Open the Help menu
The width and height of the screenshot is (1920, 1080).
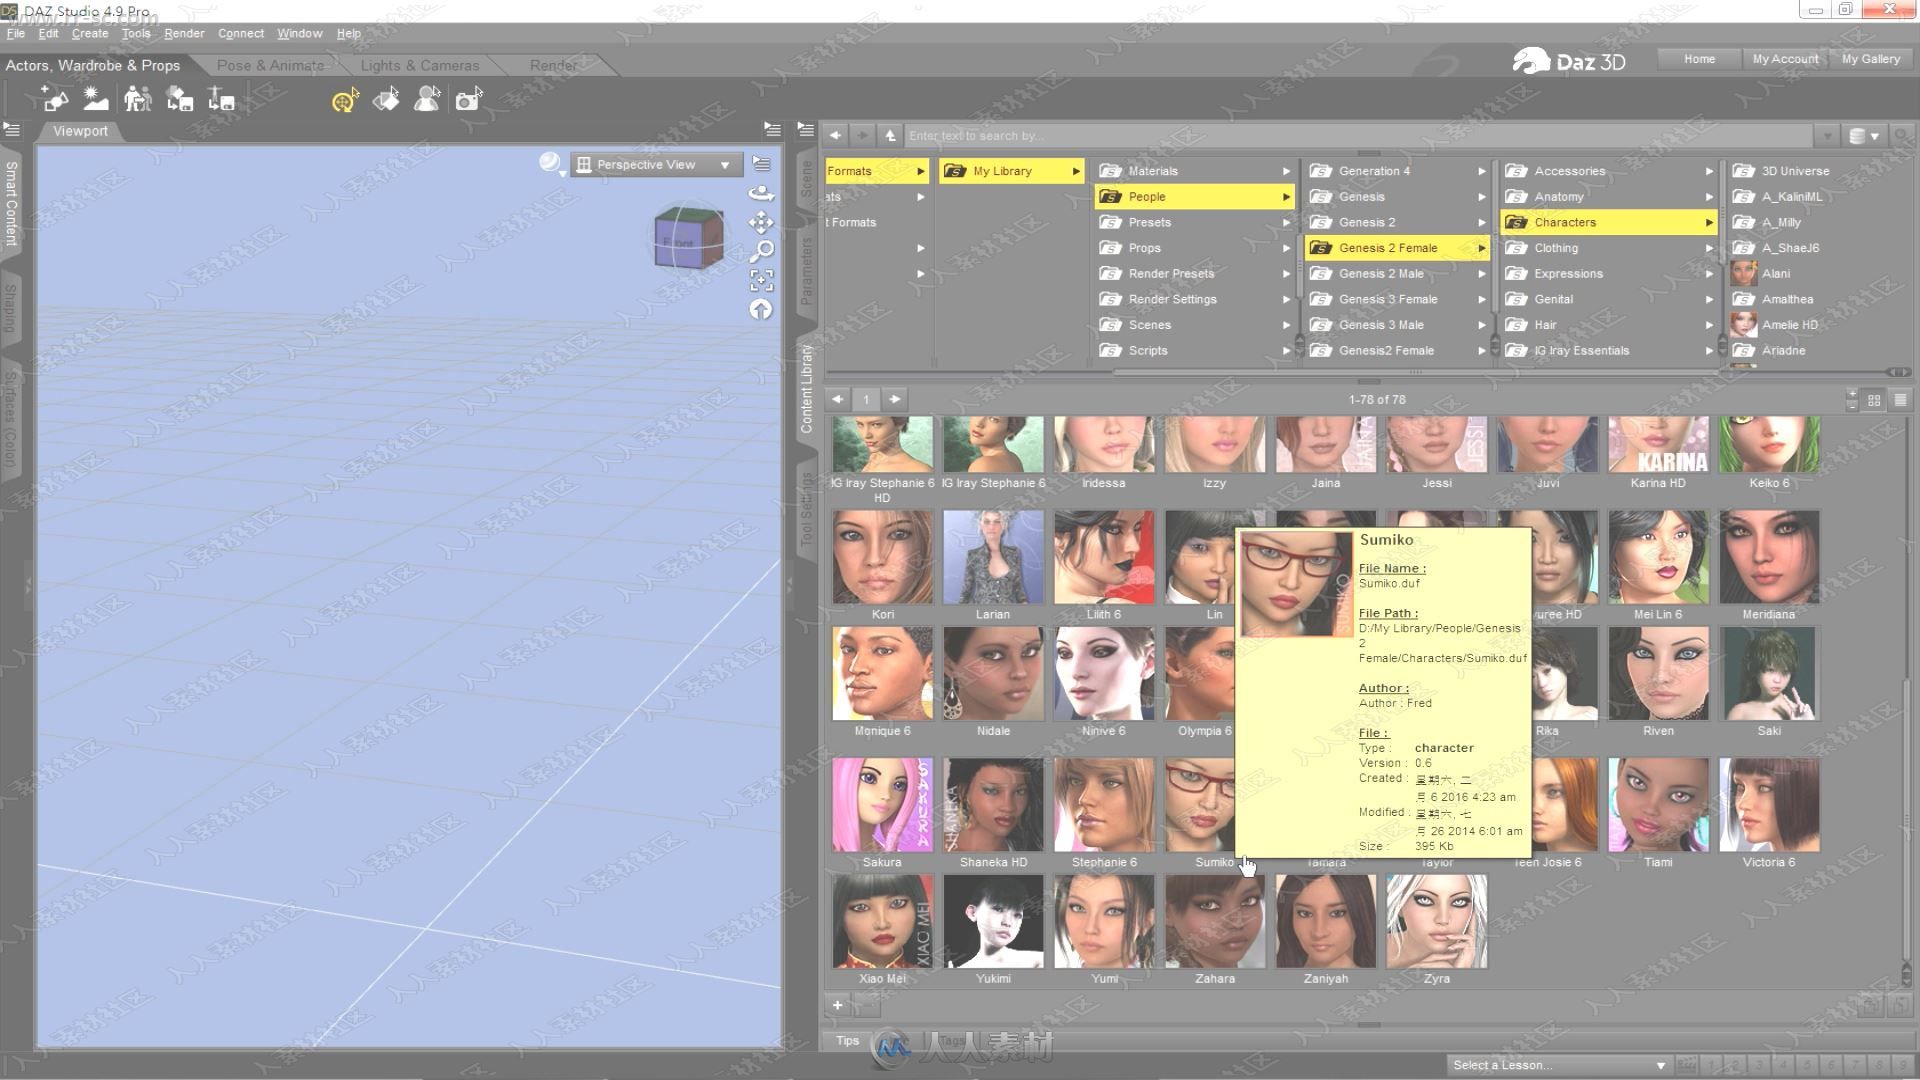[349, 33]
